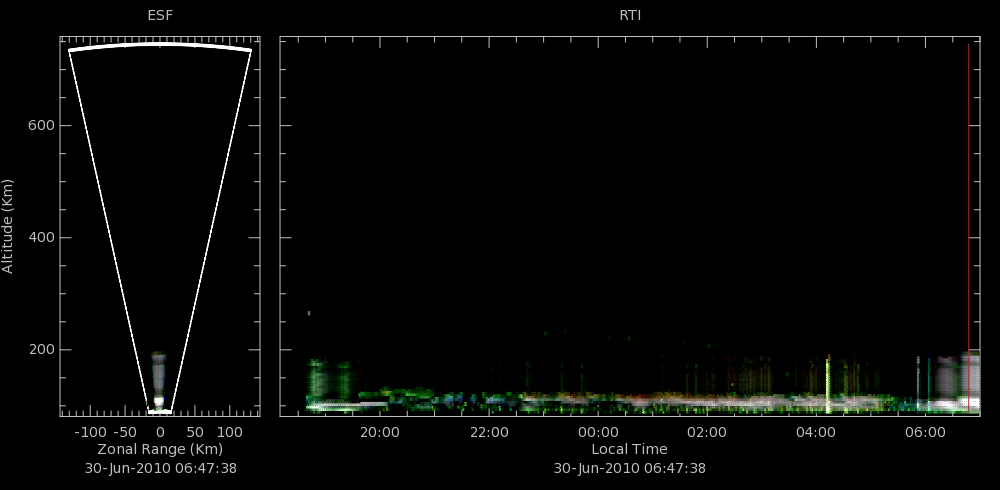Screen dimensions: 1000x490
Task: Click the -50 zonal range tick label
Action: [x=126, y=433]
